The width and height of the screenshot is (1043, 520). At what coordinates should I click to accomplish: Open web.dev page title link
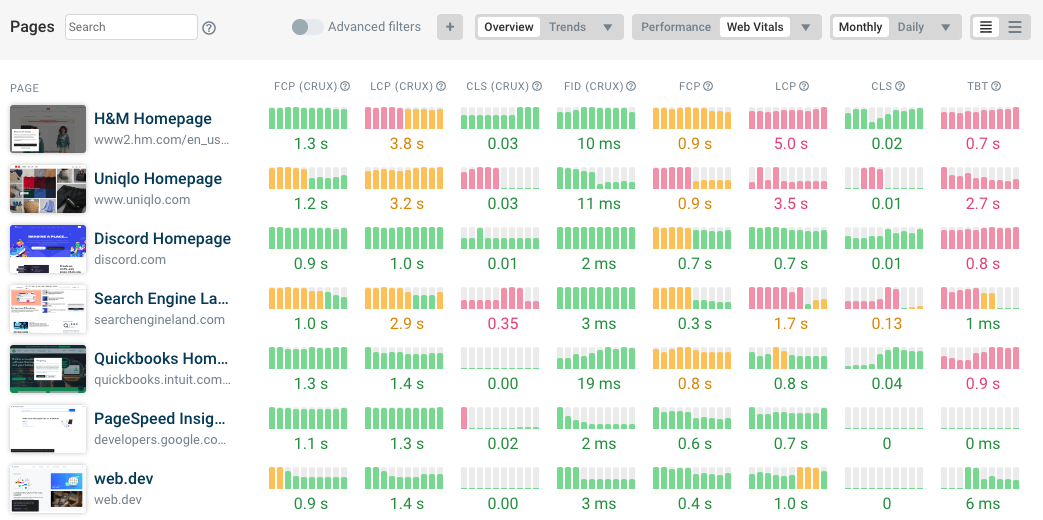click(x=124, y=478)
